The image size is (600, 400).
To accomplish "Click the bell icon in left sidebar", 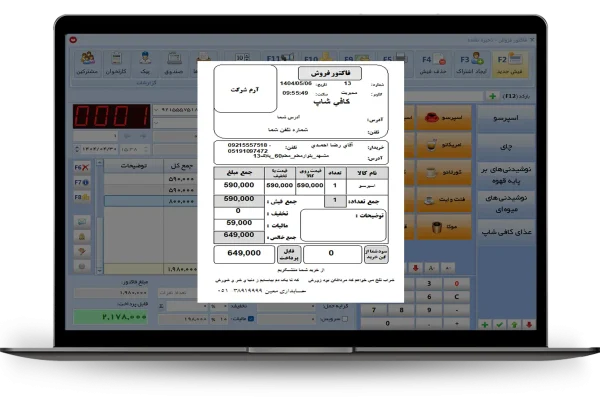I will pyautogui.click(x=82, y=236).
